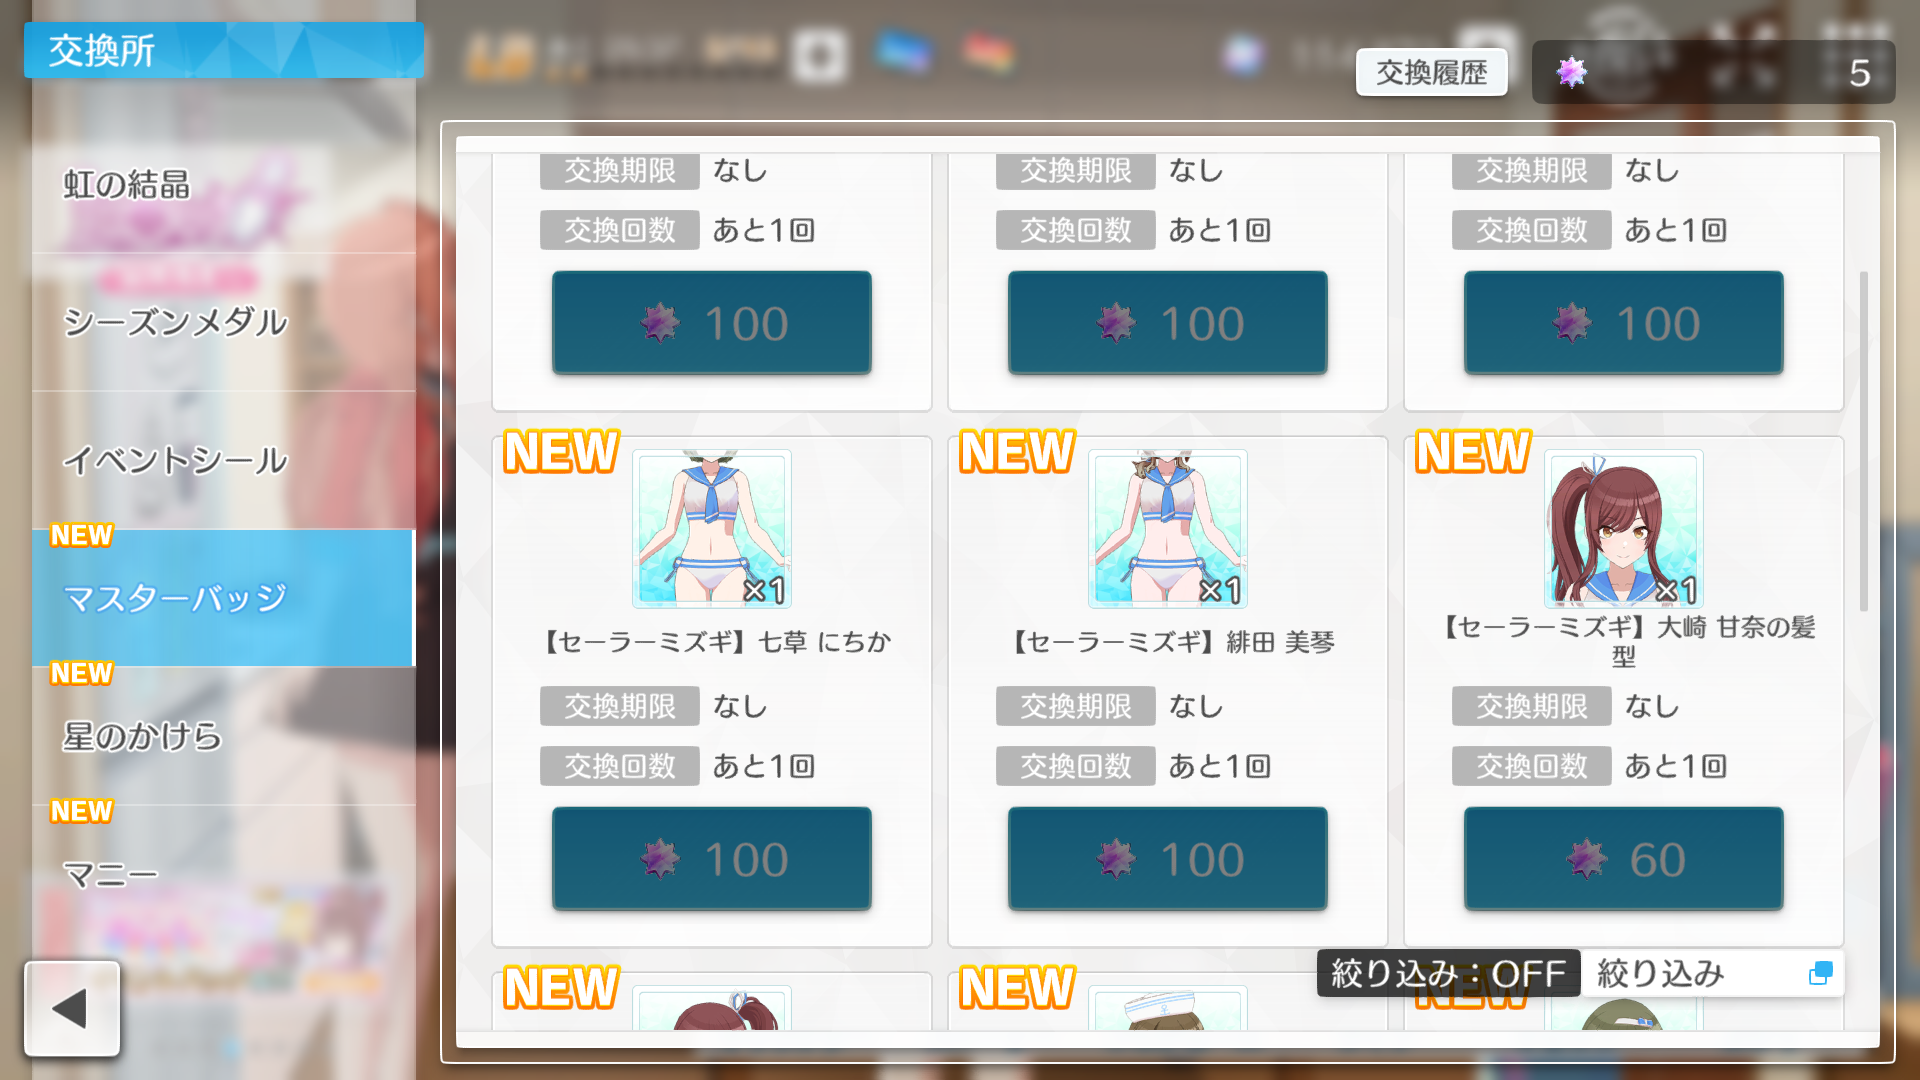Click the 緋田 美琴 swimsuit thumbnail
Image resolution: width=1920 pixels, height=1080 pixels.
pyautogui.click(x=1168, y=529)
